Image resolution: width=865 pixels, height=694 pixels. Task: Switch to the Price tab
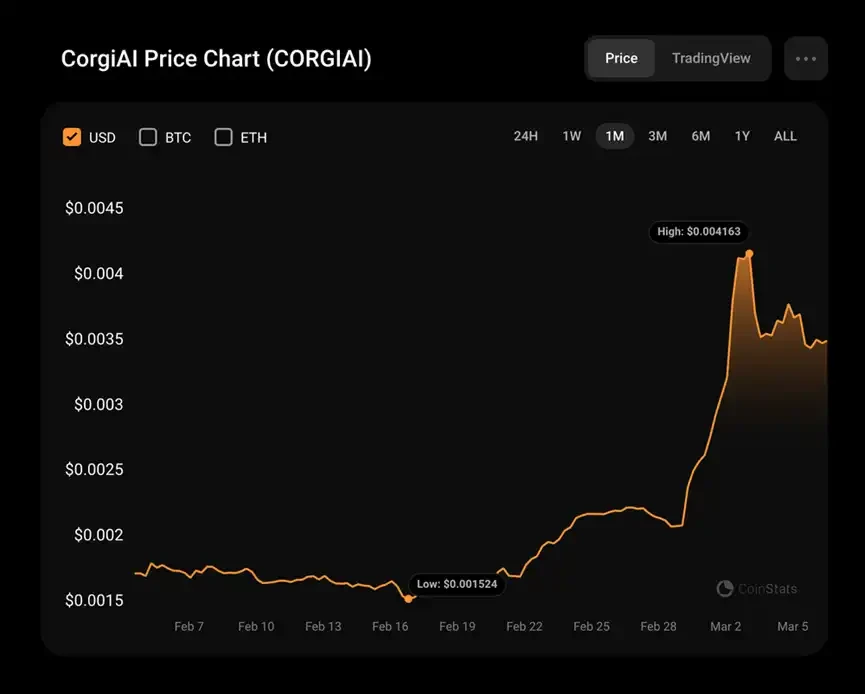pyautogui.click(x=621, y=58)
